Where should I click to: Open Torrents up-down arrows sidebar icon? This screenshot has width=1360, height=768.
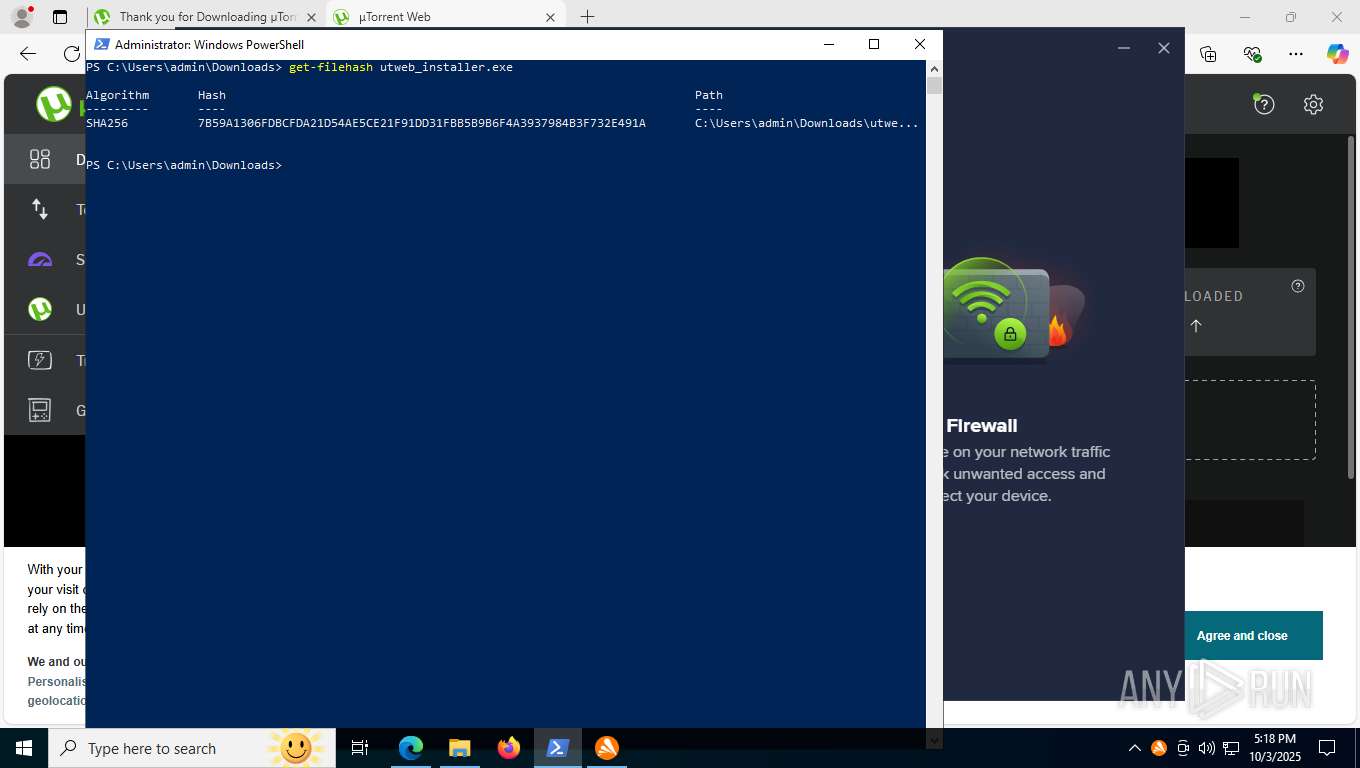tap(40, 209)
